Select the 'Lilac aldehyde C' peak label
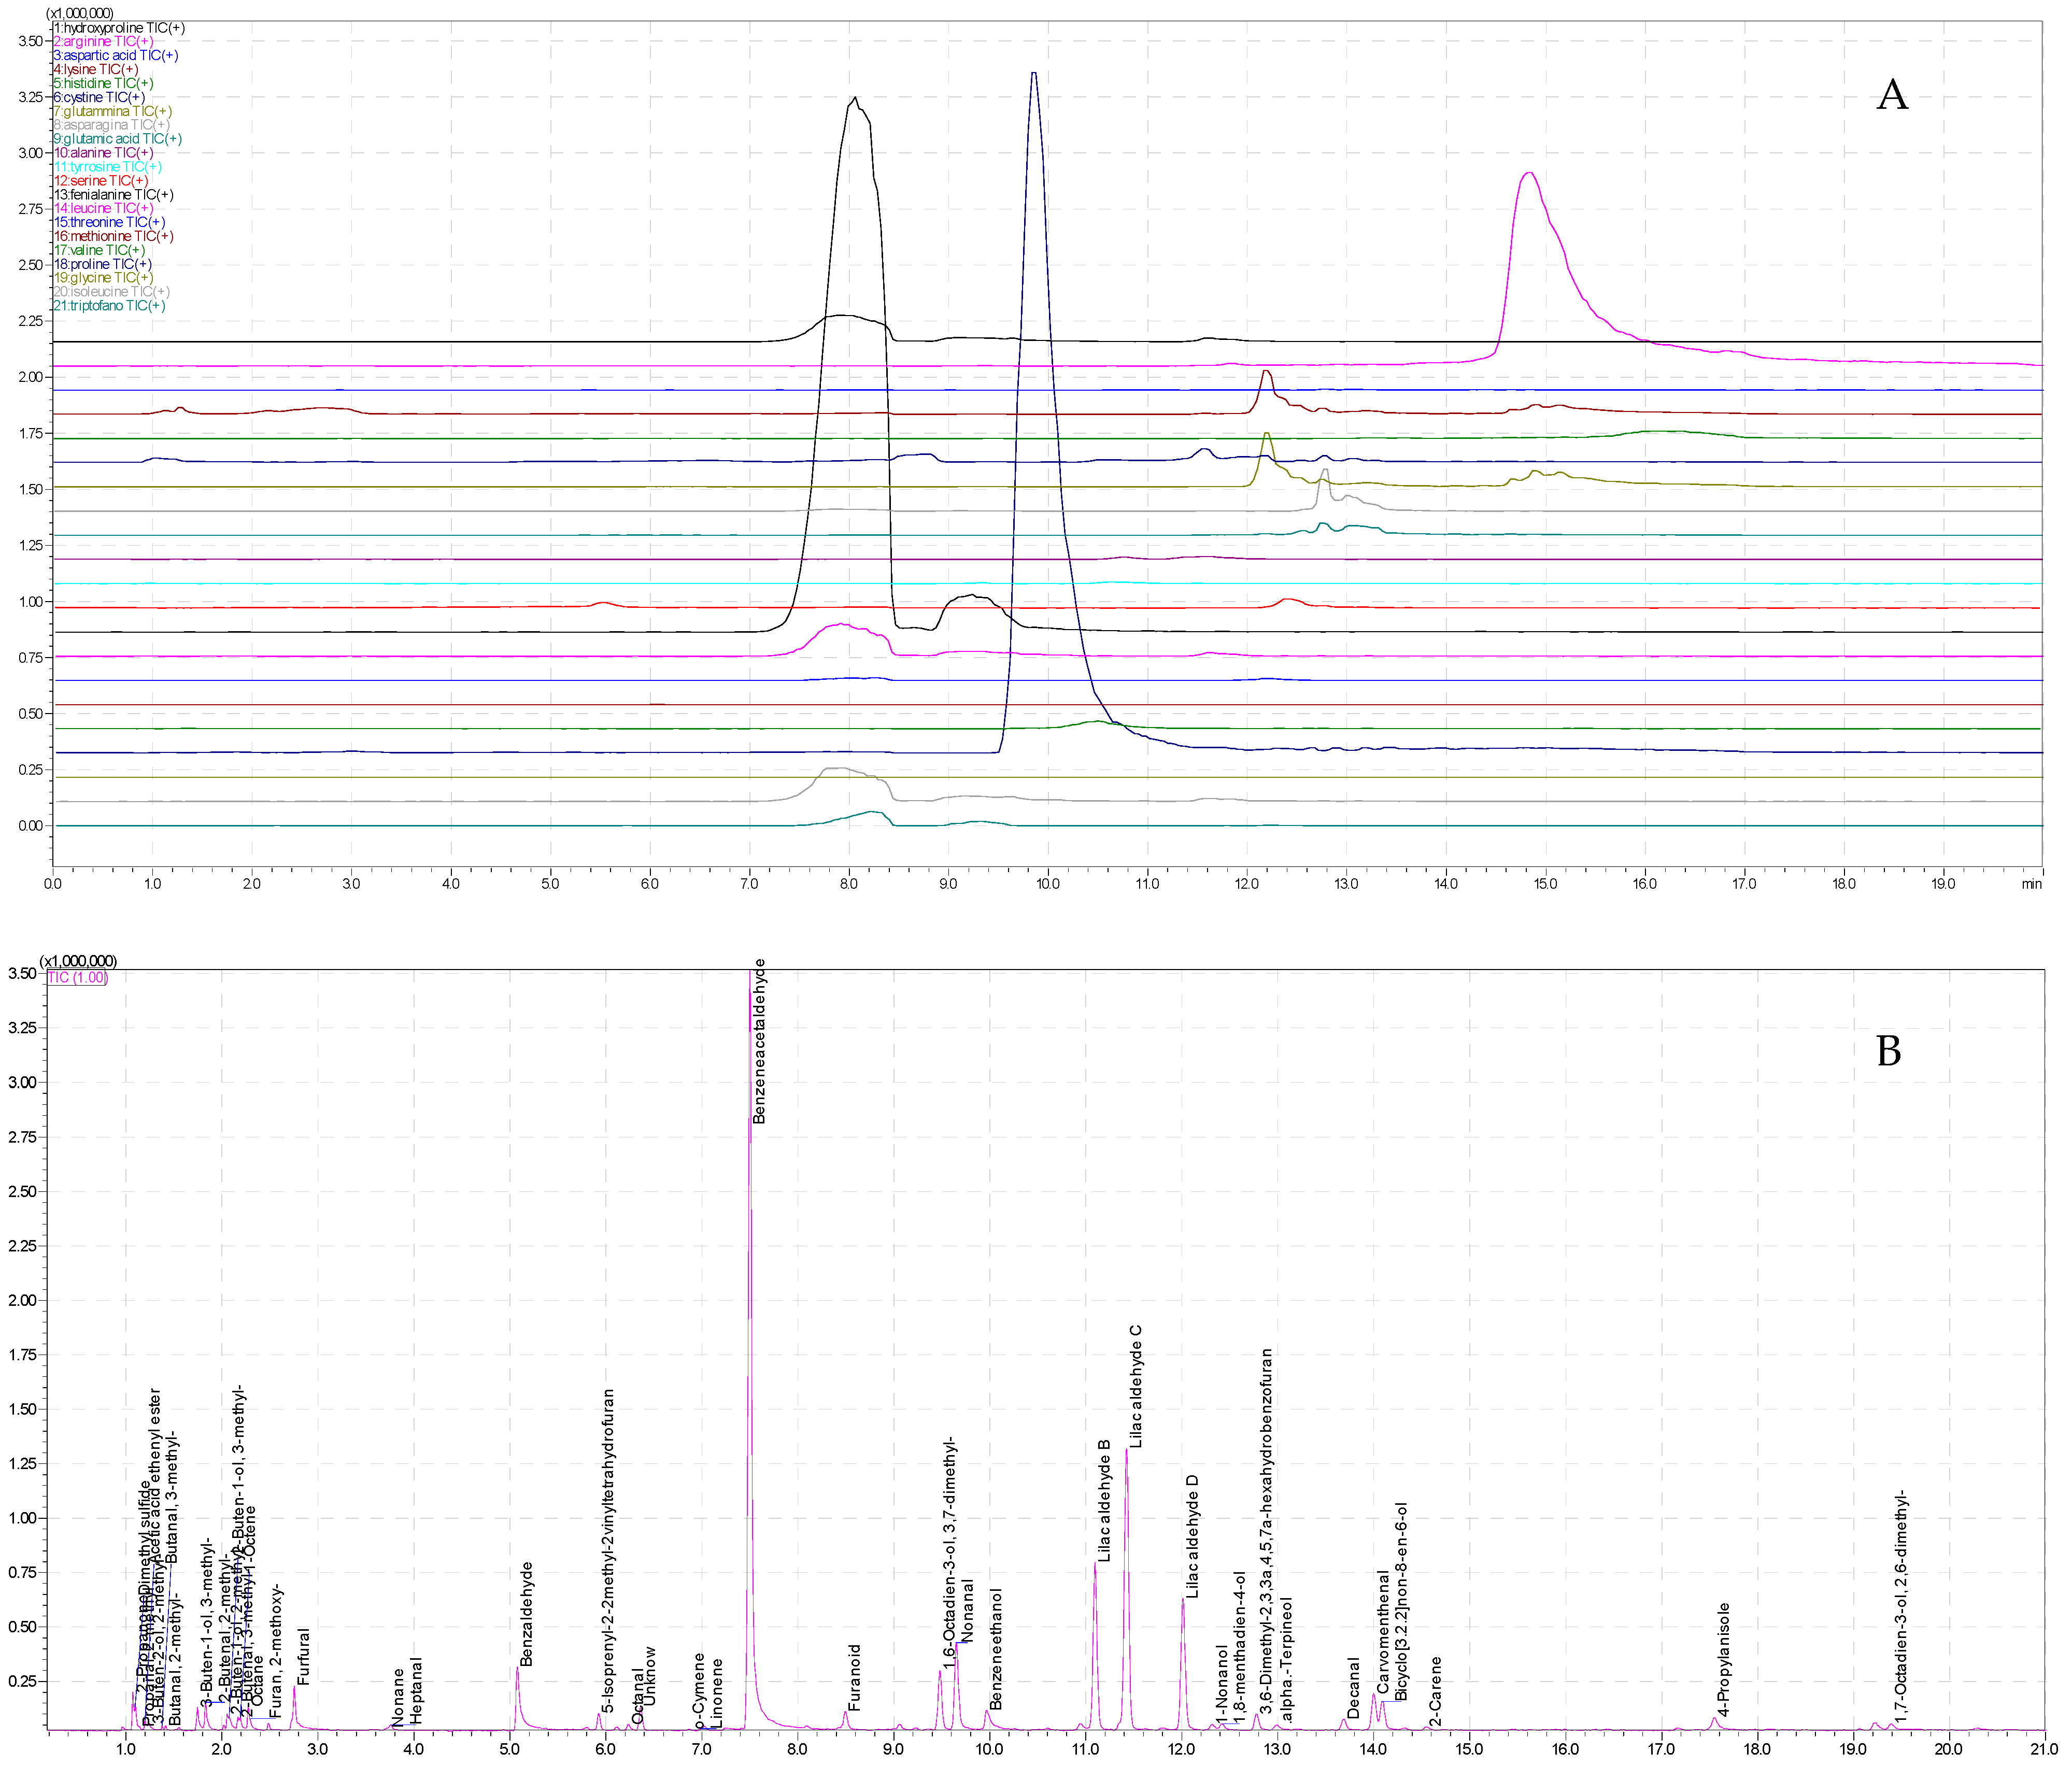The height and width of the screenshot is (1766, 2072). [x=1136, y=1387]
